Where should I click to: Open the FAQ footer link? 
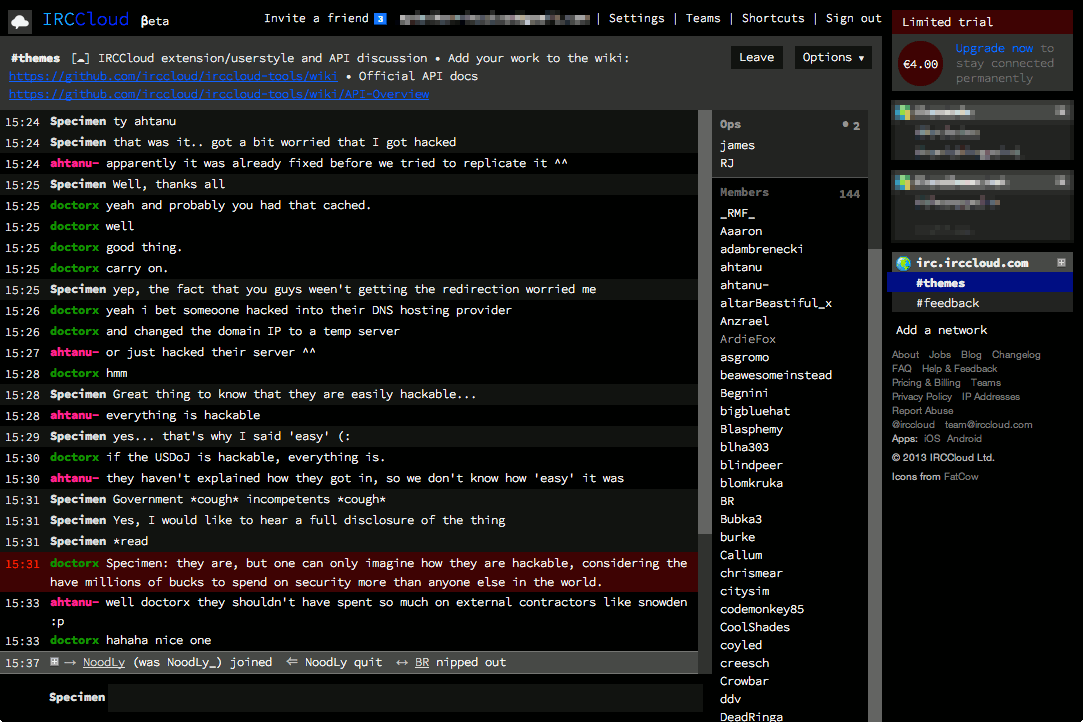901,368
